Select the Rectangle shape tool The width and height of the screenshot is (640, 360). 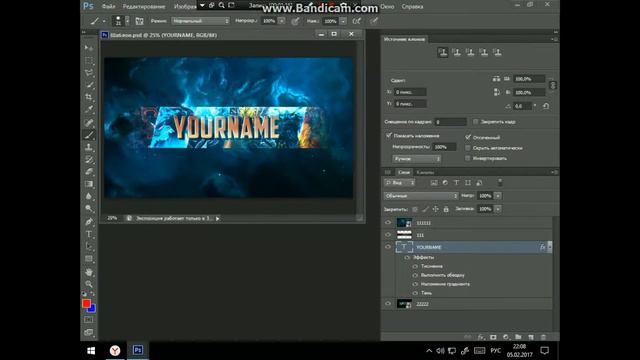pos(89,259)
